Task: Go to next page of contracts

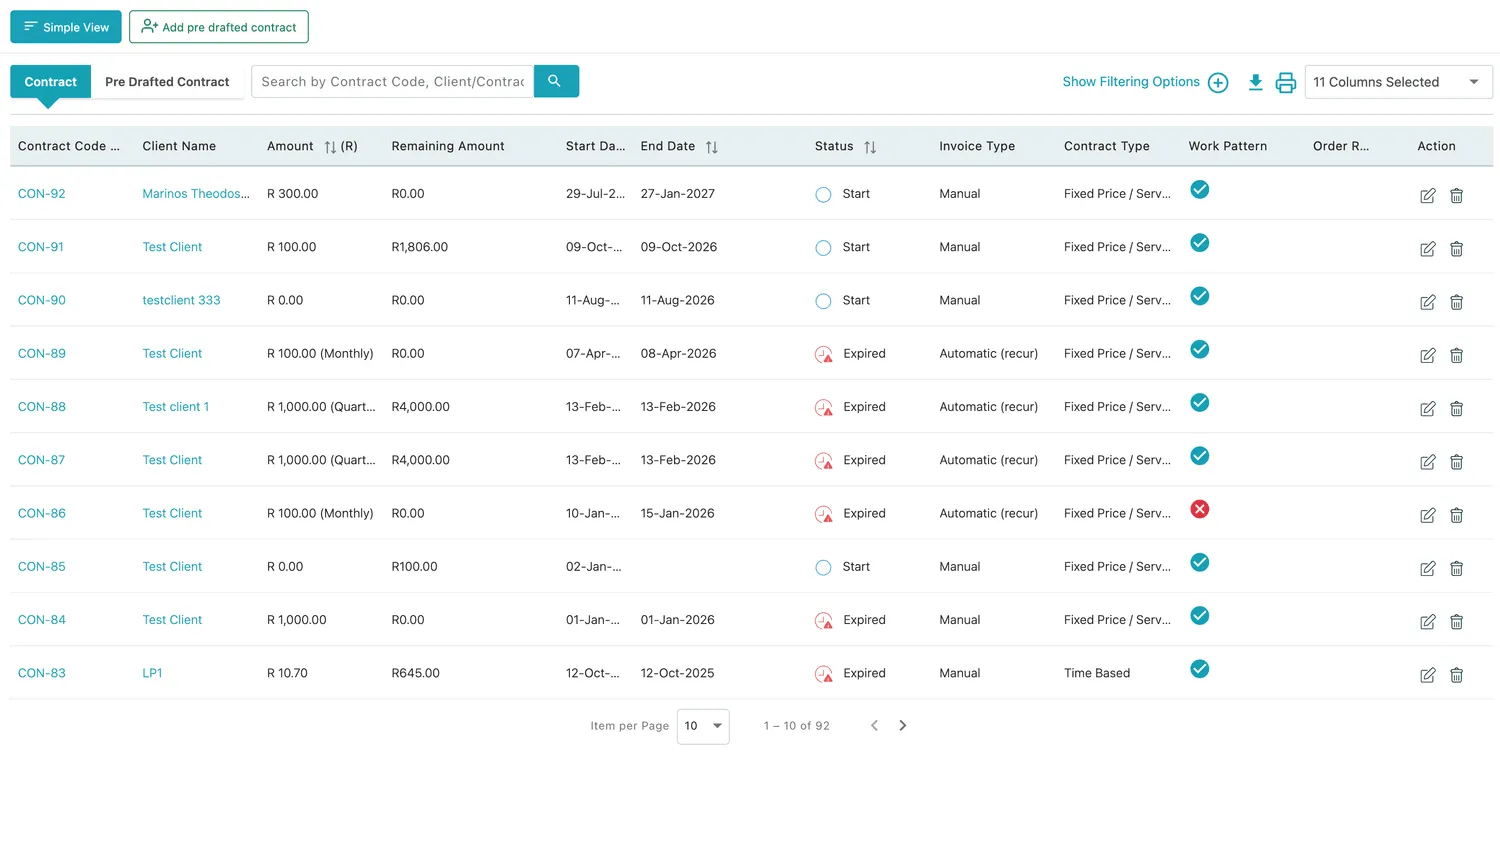Action: click(902, 725)
